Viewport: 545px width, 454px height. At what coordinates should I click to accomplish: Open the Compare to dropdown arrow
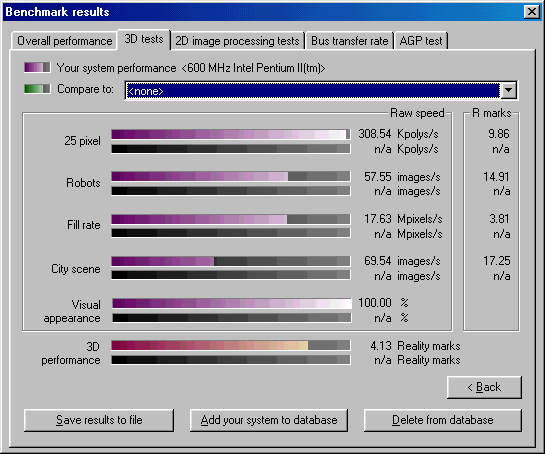tap(508, 90)
